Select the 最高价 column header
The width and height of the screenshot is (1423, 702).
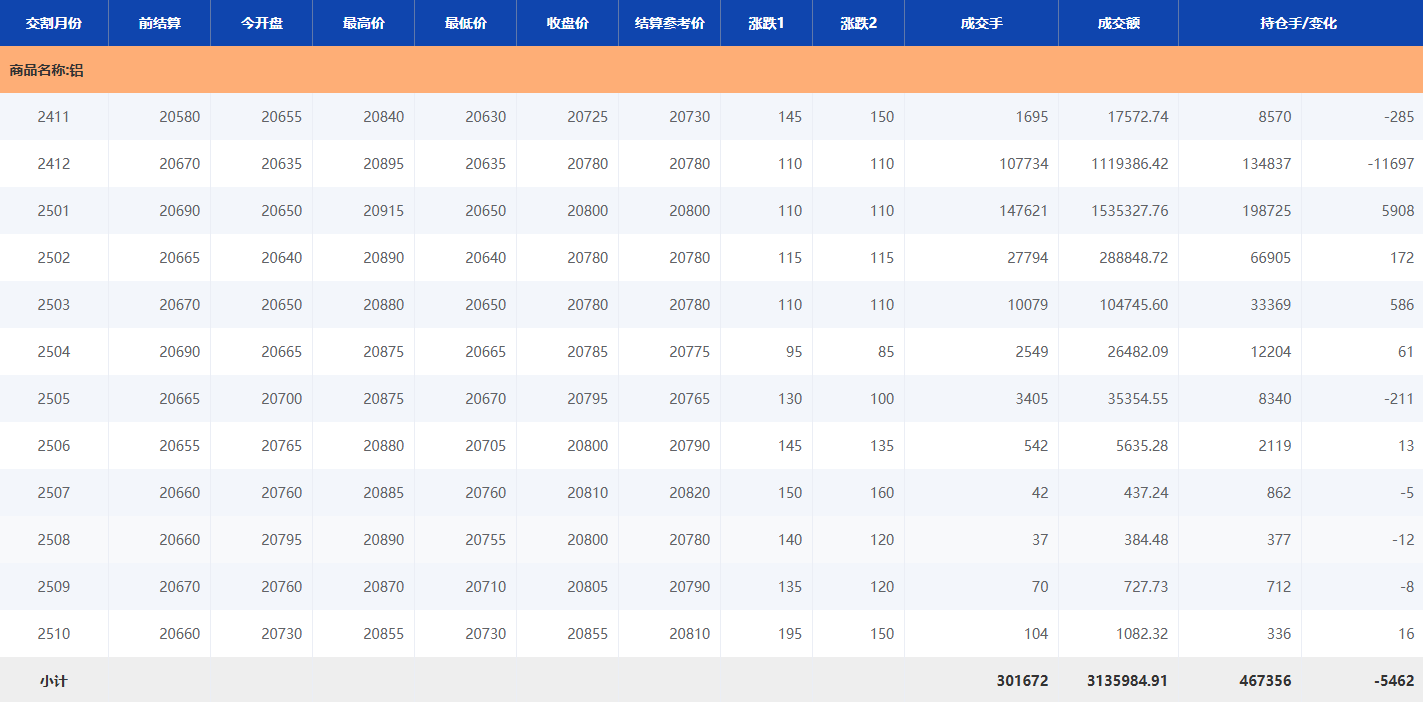coord(363,23)
